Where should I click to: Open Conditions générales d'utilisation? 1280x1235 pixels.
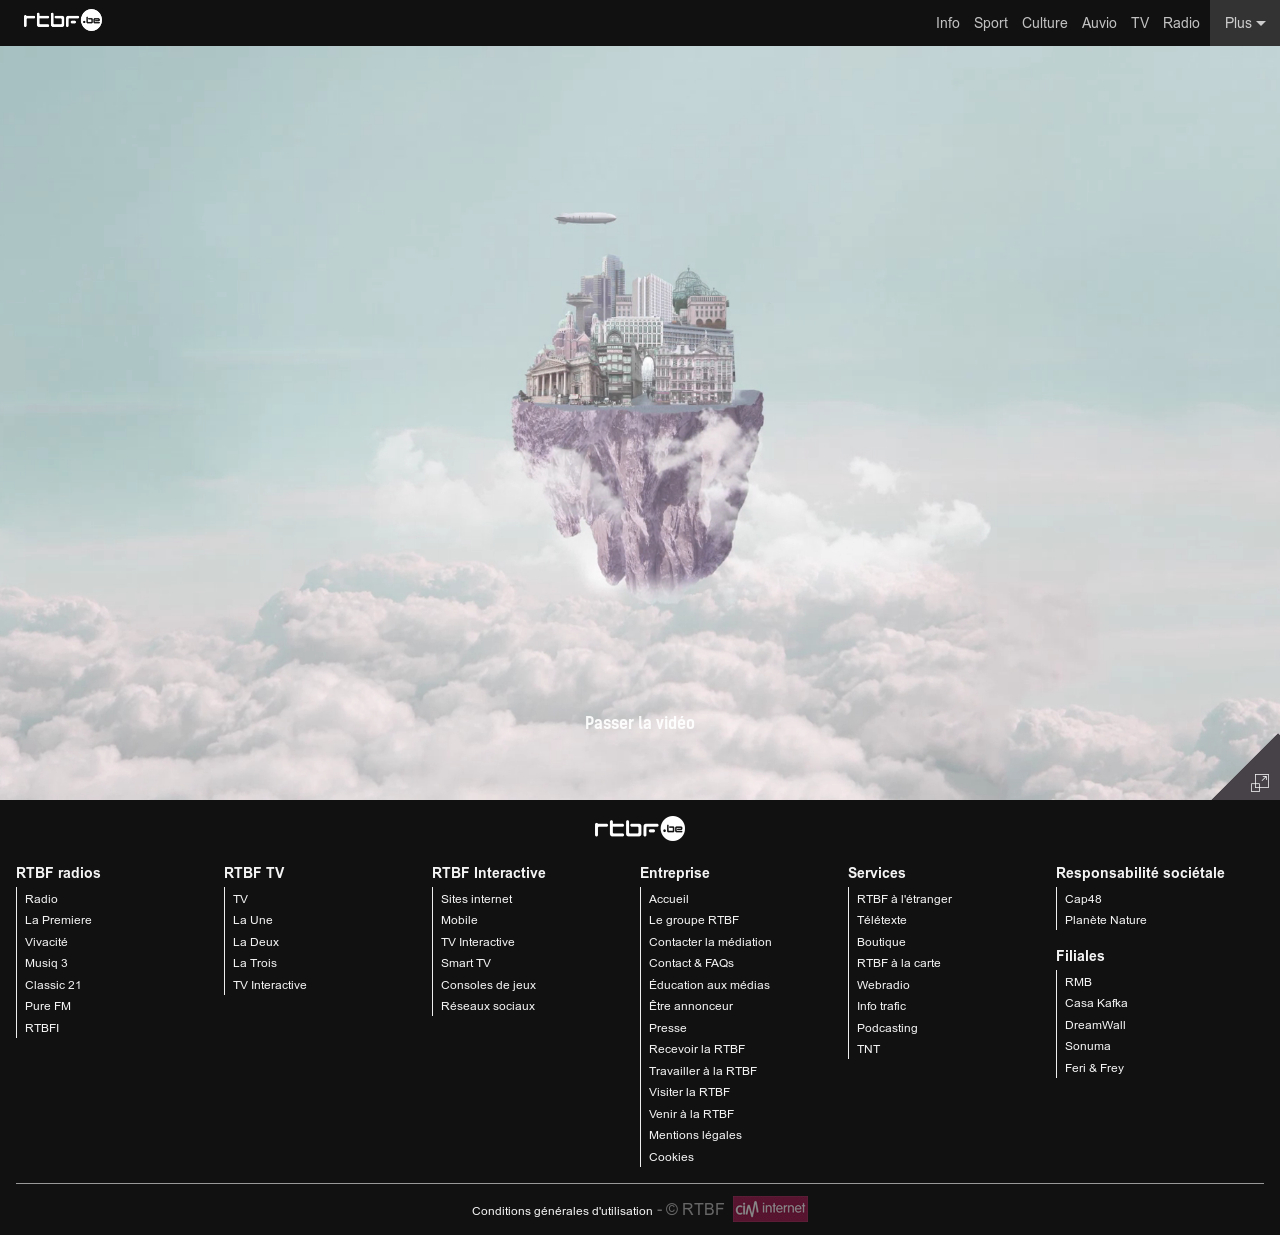[x=562, y=1211]
